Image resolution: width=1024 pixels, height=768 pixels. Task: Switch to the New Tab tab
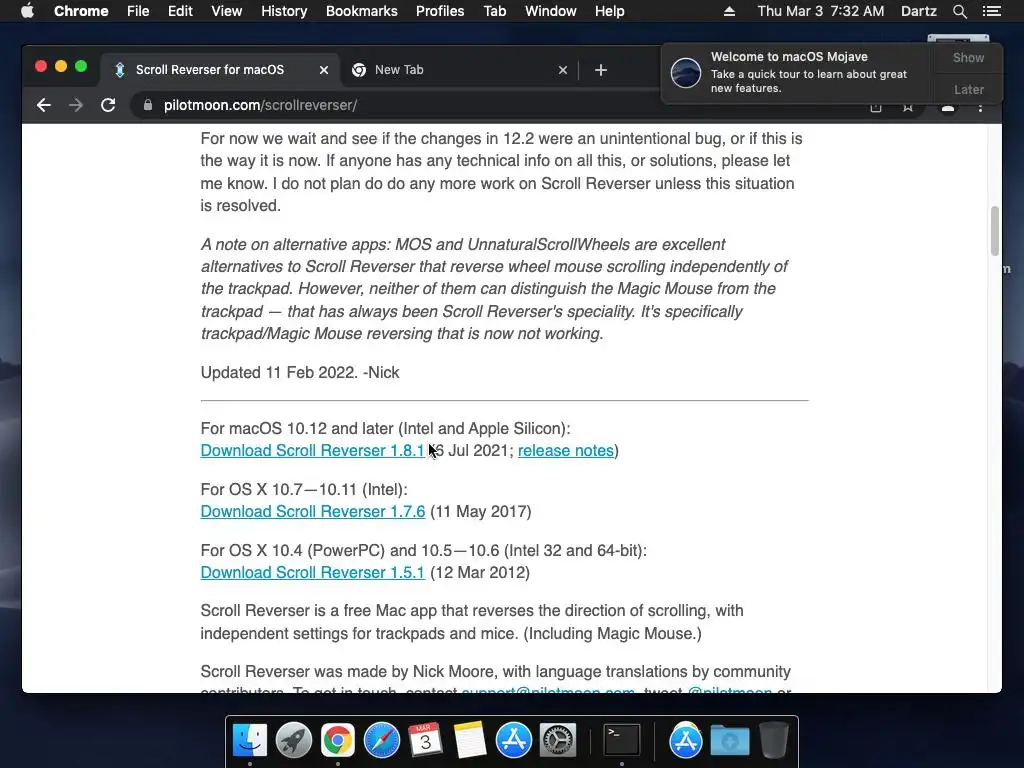pyautogui.click(x=459, y=70)
